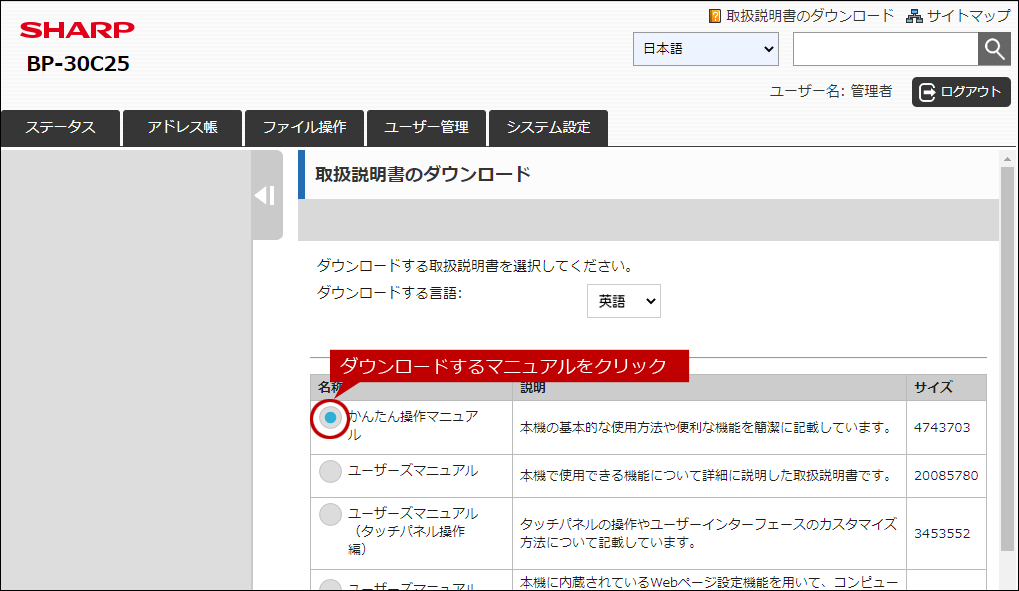Open 取扱説明書のダウンロード link in header
Screen dimensions: 1019x591
tap(810, 16)
